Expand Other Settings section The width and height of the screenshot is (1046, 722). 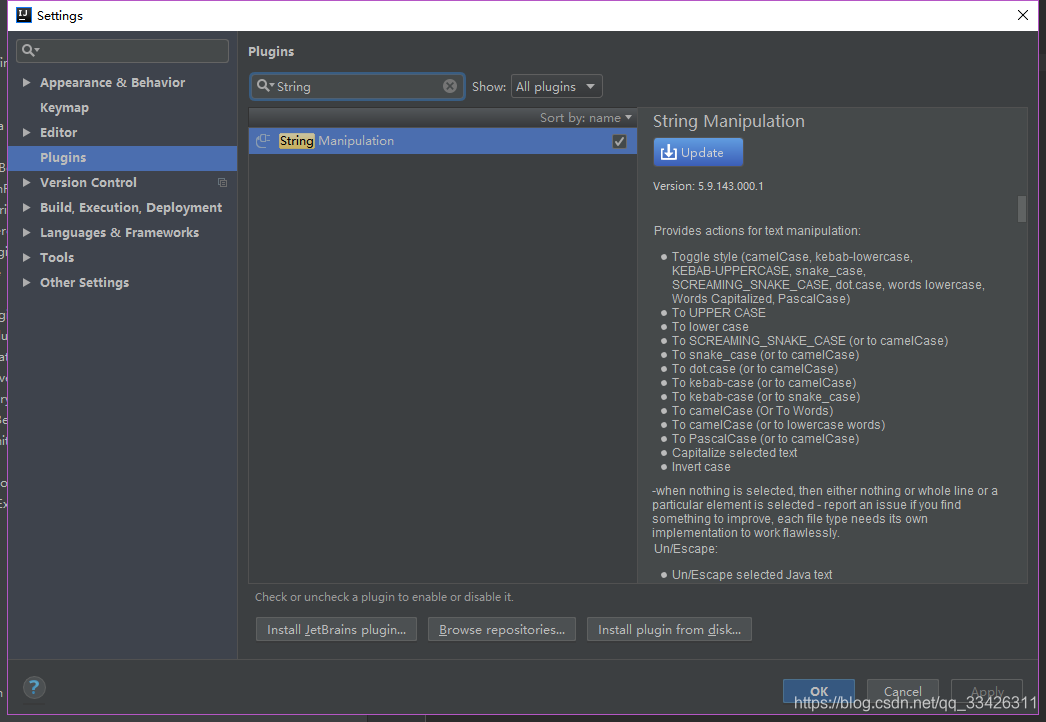27,283
